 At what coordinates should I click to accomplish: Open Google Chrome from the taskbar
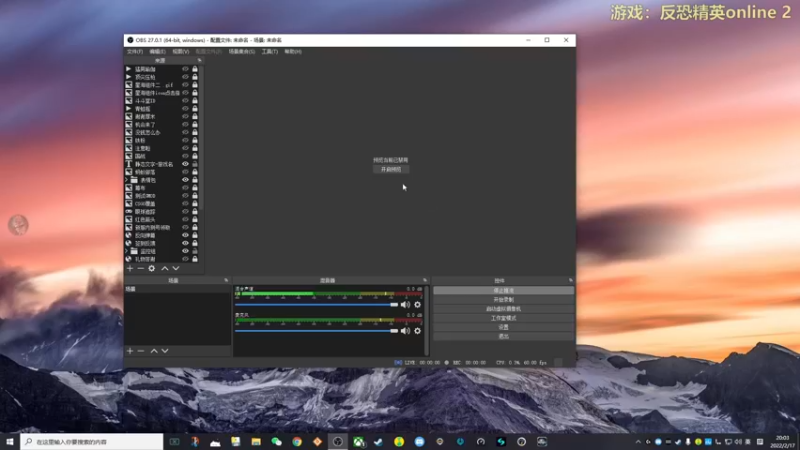click(x=297, y=442)
